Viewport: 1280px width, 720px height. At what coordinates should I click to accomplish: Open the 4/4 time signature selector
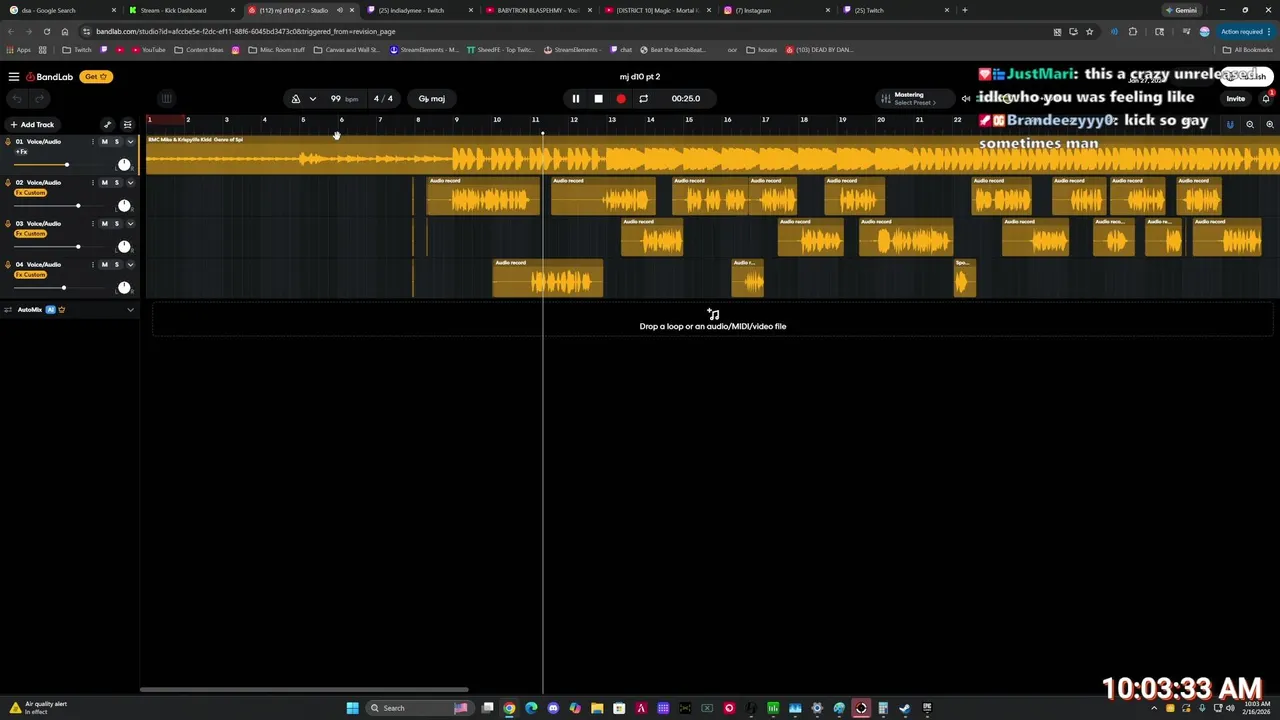coord(383,99)
